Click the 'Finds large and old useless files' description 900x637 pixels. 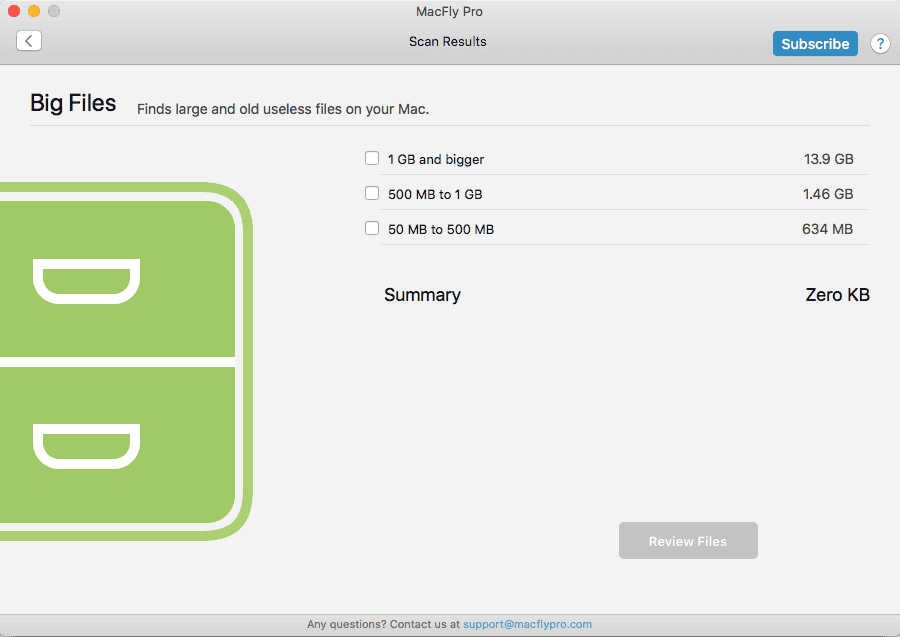[x=283, y=109]
